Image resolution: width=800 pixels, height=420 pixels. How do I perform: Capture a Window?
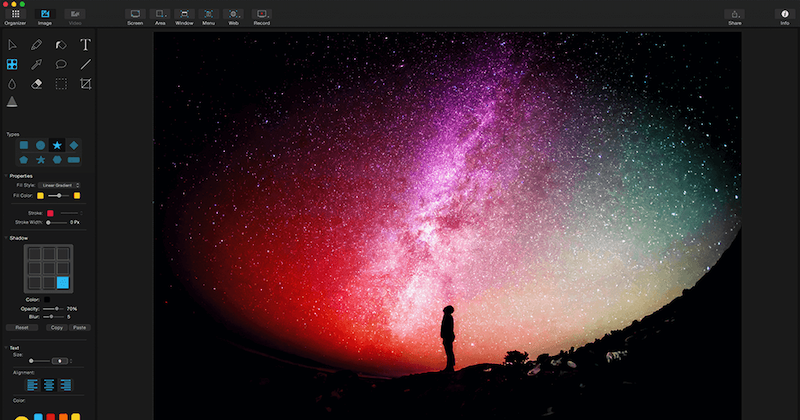(184, 17)
